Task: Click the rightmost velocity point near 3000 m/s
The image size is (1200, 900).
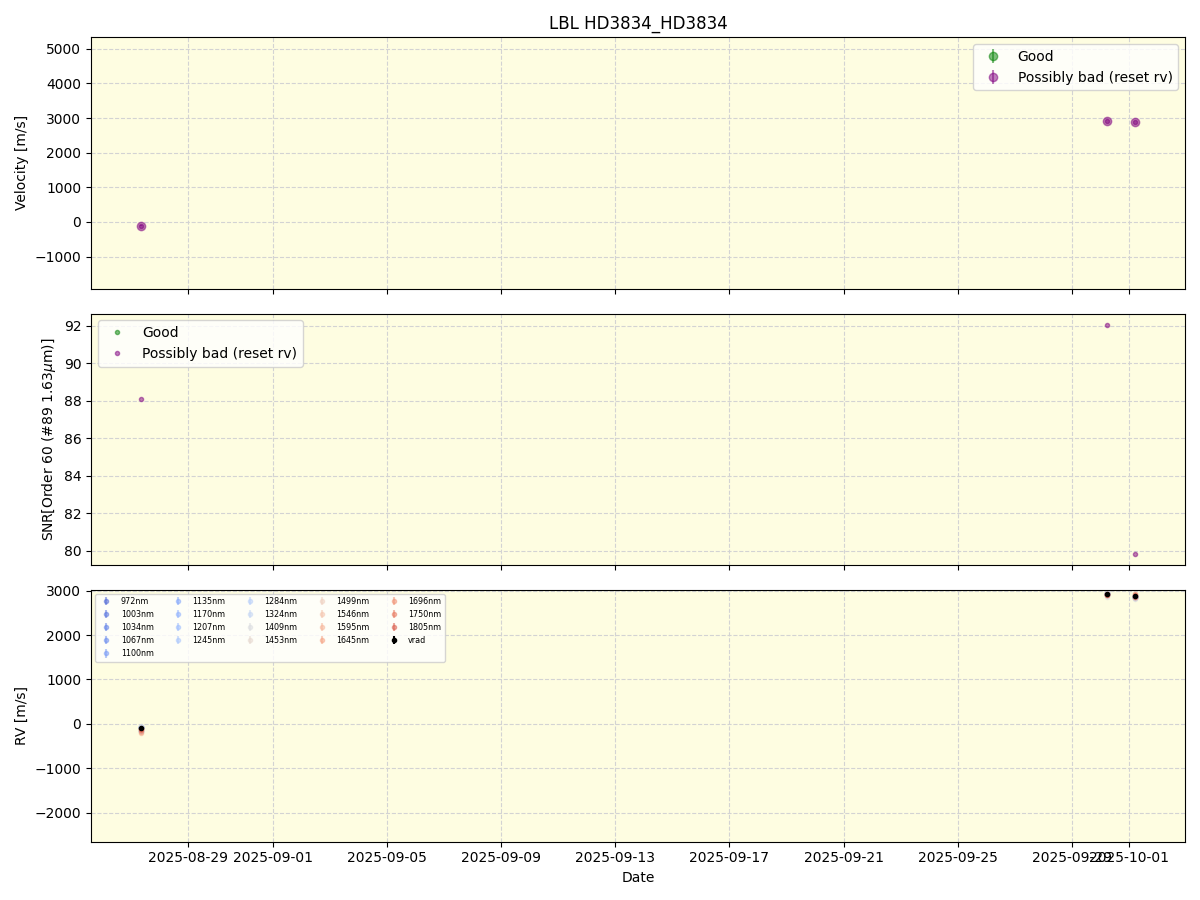Action: [x=1135, y=122]
